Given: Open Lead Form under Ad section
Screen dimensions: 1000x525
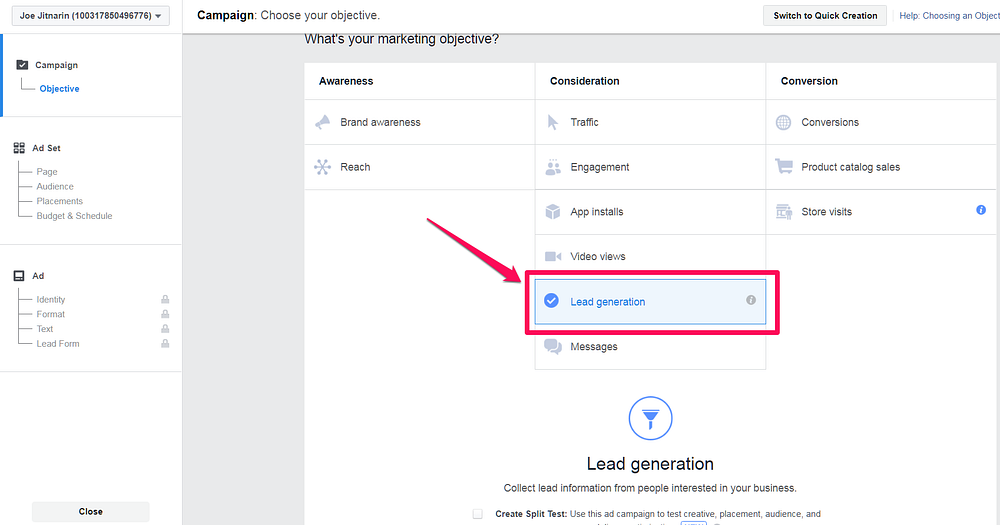Looking at the screenshot, I should (x=58, y=343).
